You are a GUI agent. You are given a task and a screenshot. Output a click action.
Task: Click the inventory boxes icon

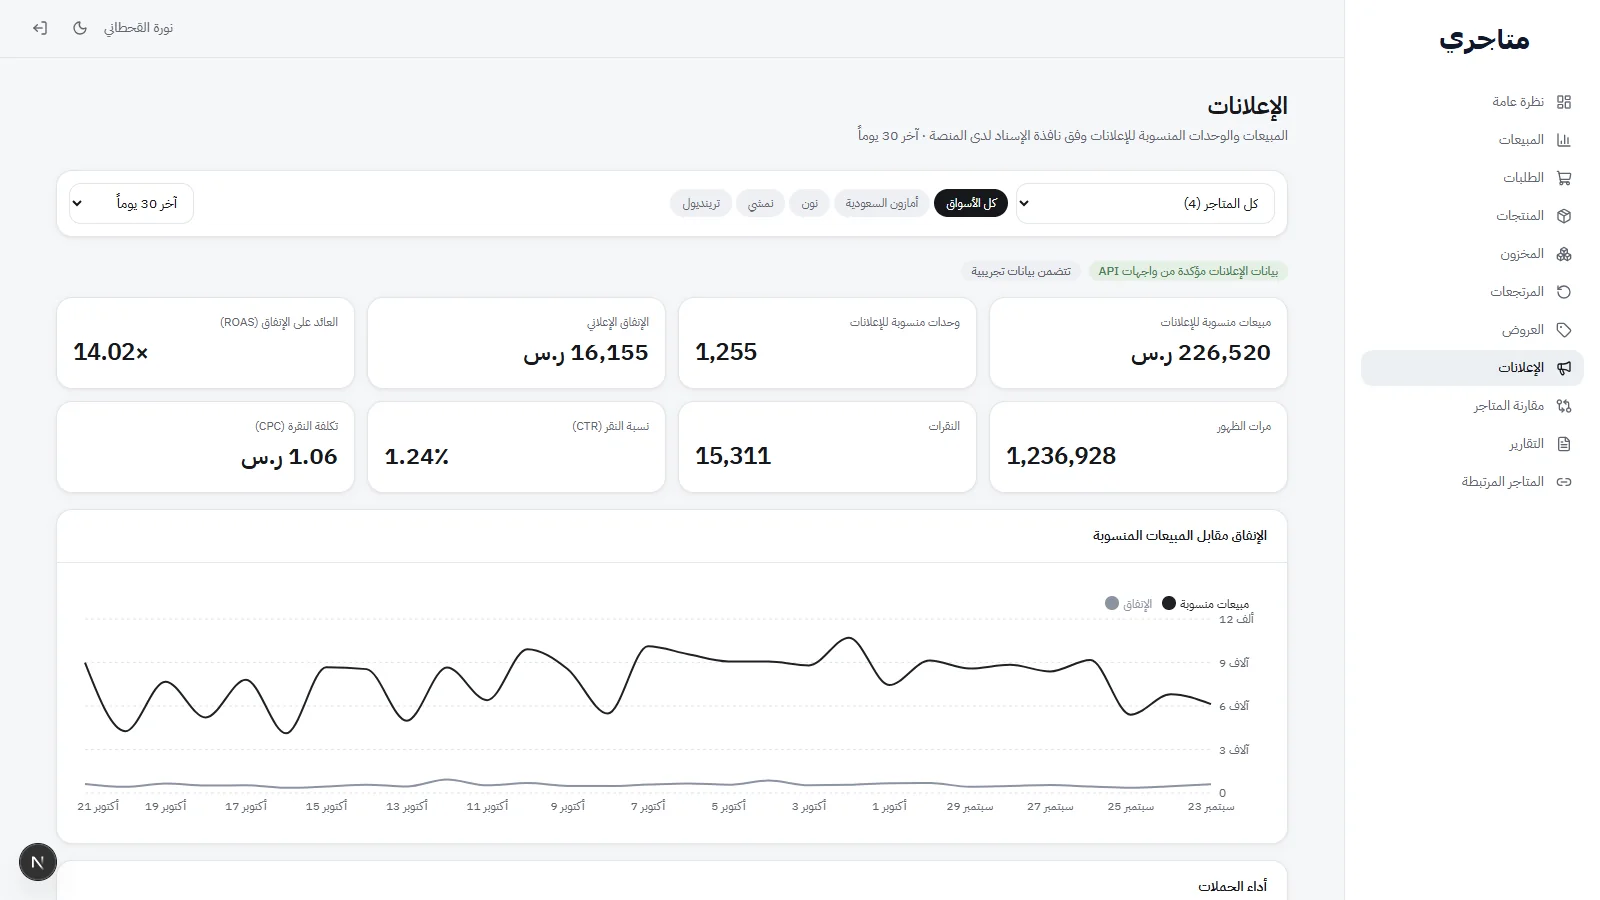pyautogui.click(x=1564, y=254)
